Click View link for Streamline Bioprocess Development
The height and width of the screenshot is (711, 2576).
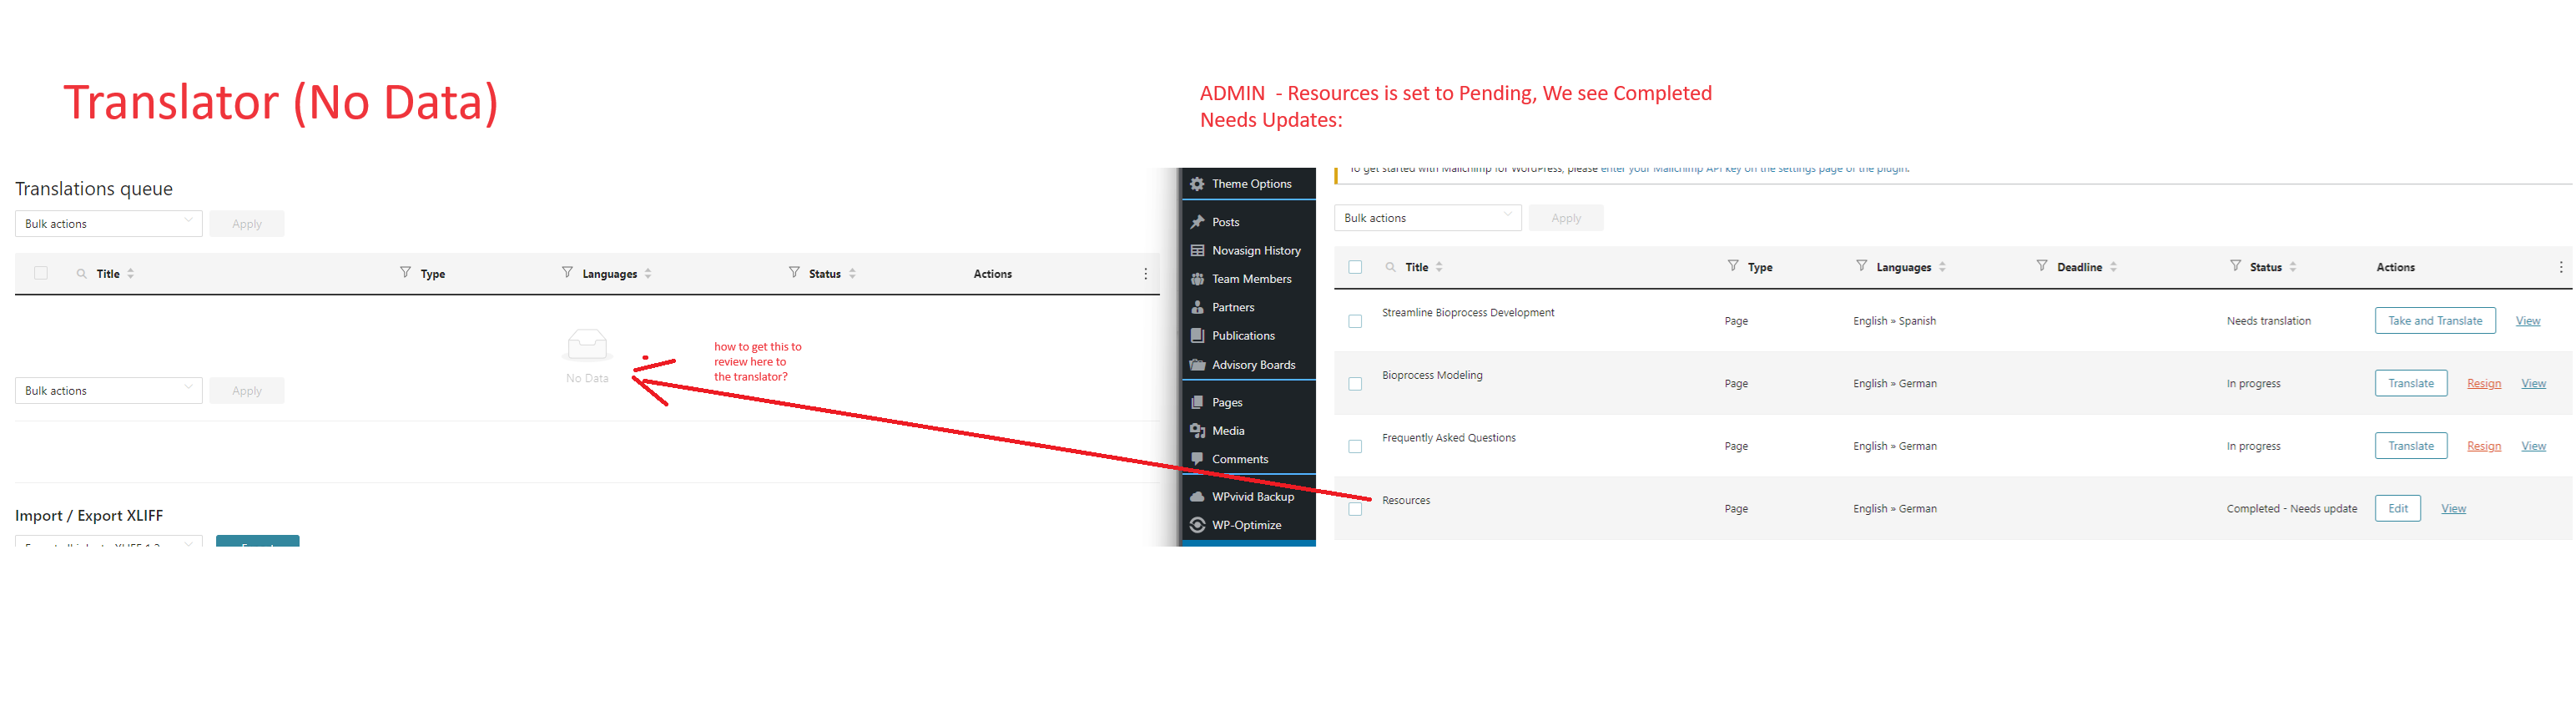[2528, 321]
